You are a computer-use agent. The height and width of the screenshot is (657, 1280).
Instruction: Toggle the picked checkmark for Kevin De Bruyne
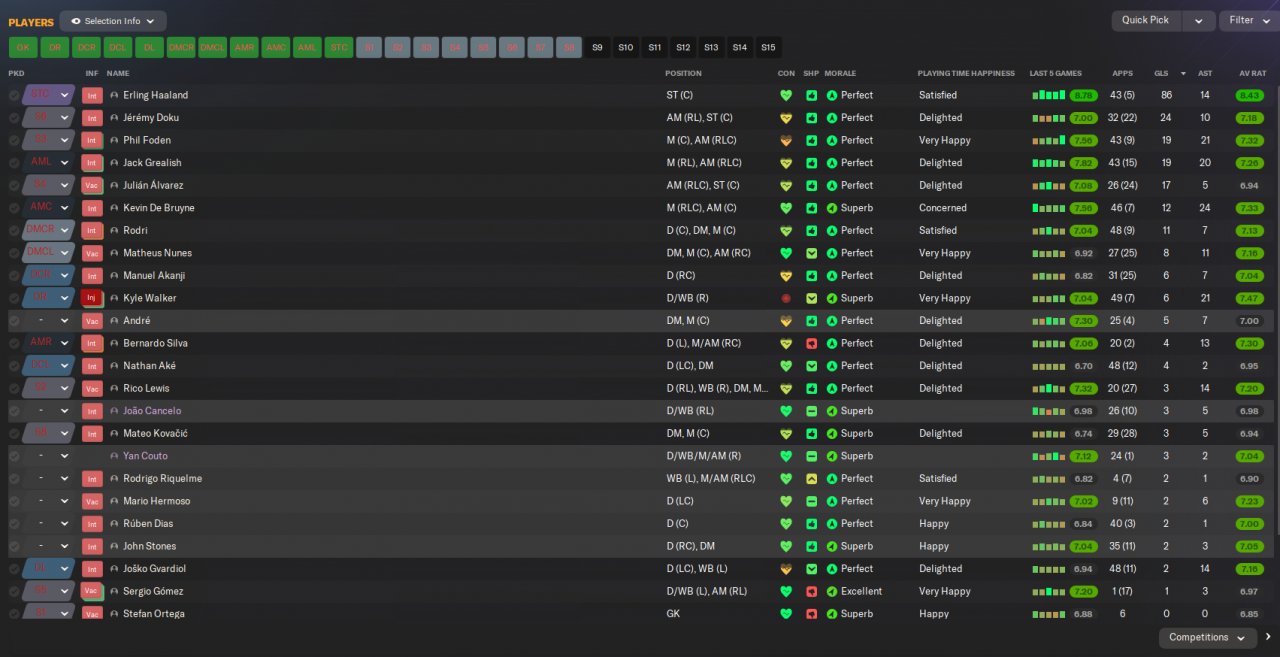(14, 208)
